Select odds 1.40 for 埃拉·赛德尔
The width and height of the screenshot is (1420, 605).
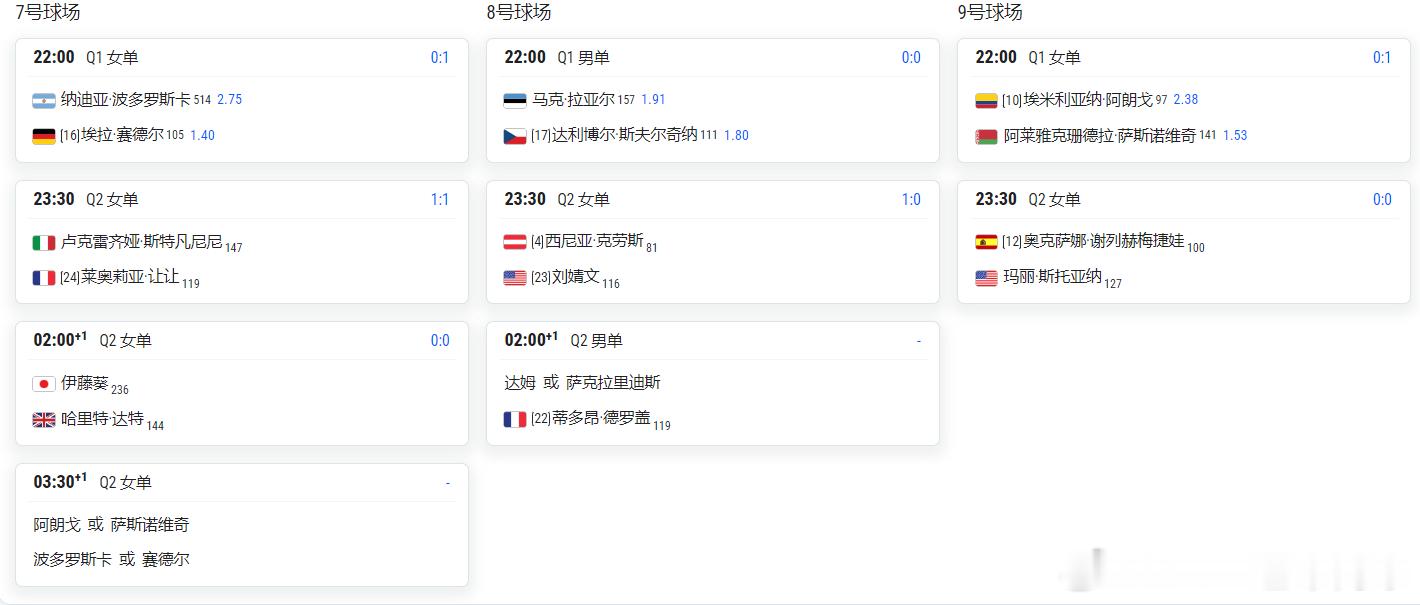tap(202, 135)
